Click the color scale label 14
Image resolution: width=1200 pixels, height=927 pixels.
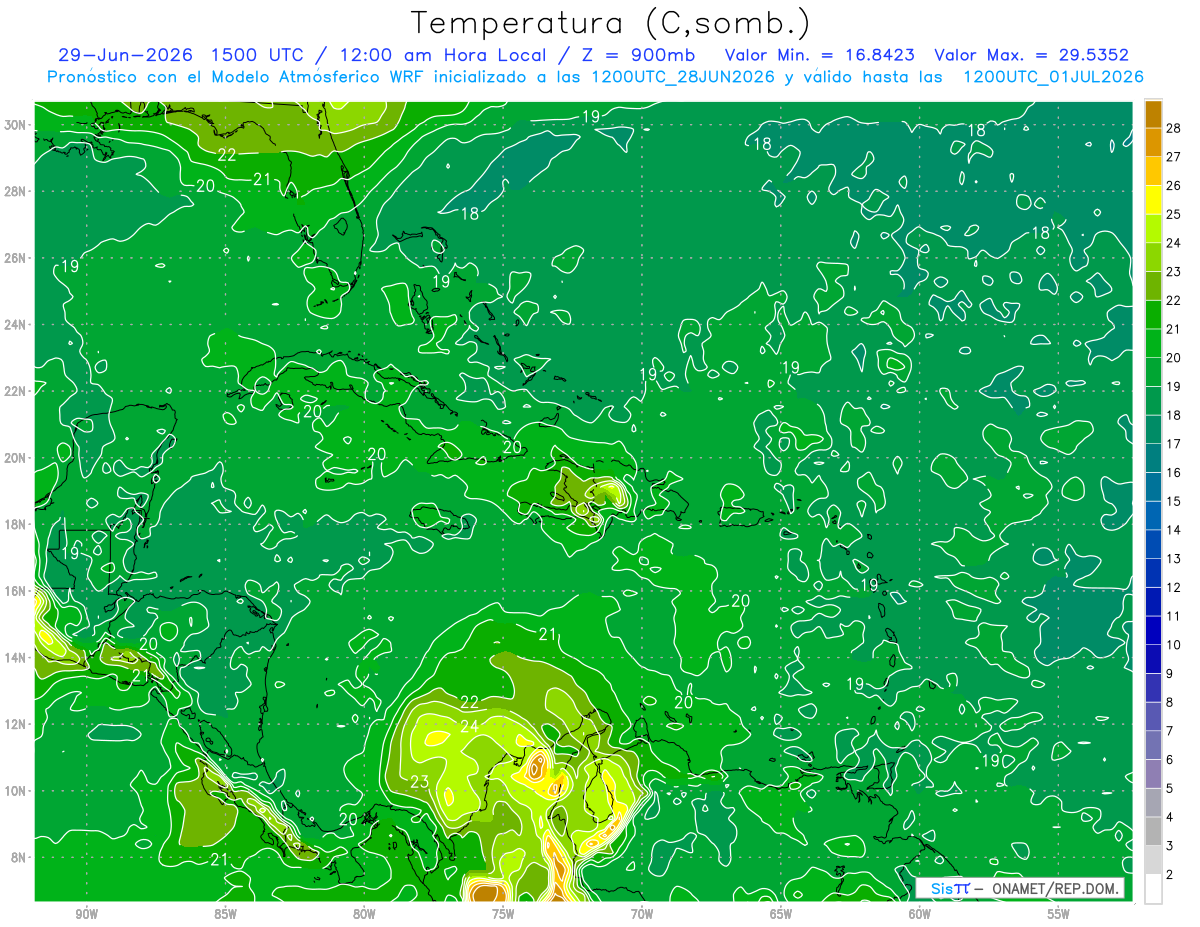1174,529
